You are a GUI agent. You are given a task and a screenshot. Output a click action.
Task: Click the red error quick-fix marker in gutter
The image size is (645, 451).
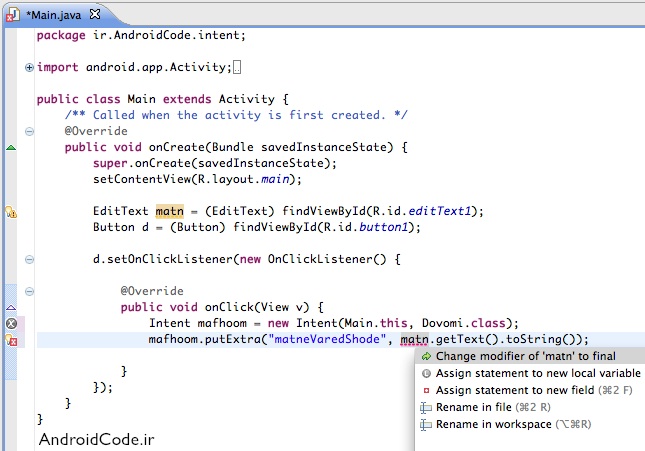coord(11,340)
